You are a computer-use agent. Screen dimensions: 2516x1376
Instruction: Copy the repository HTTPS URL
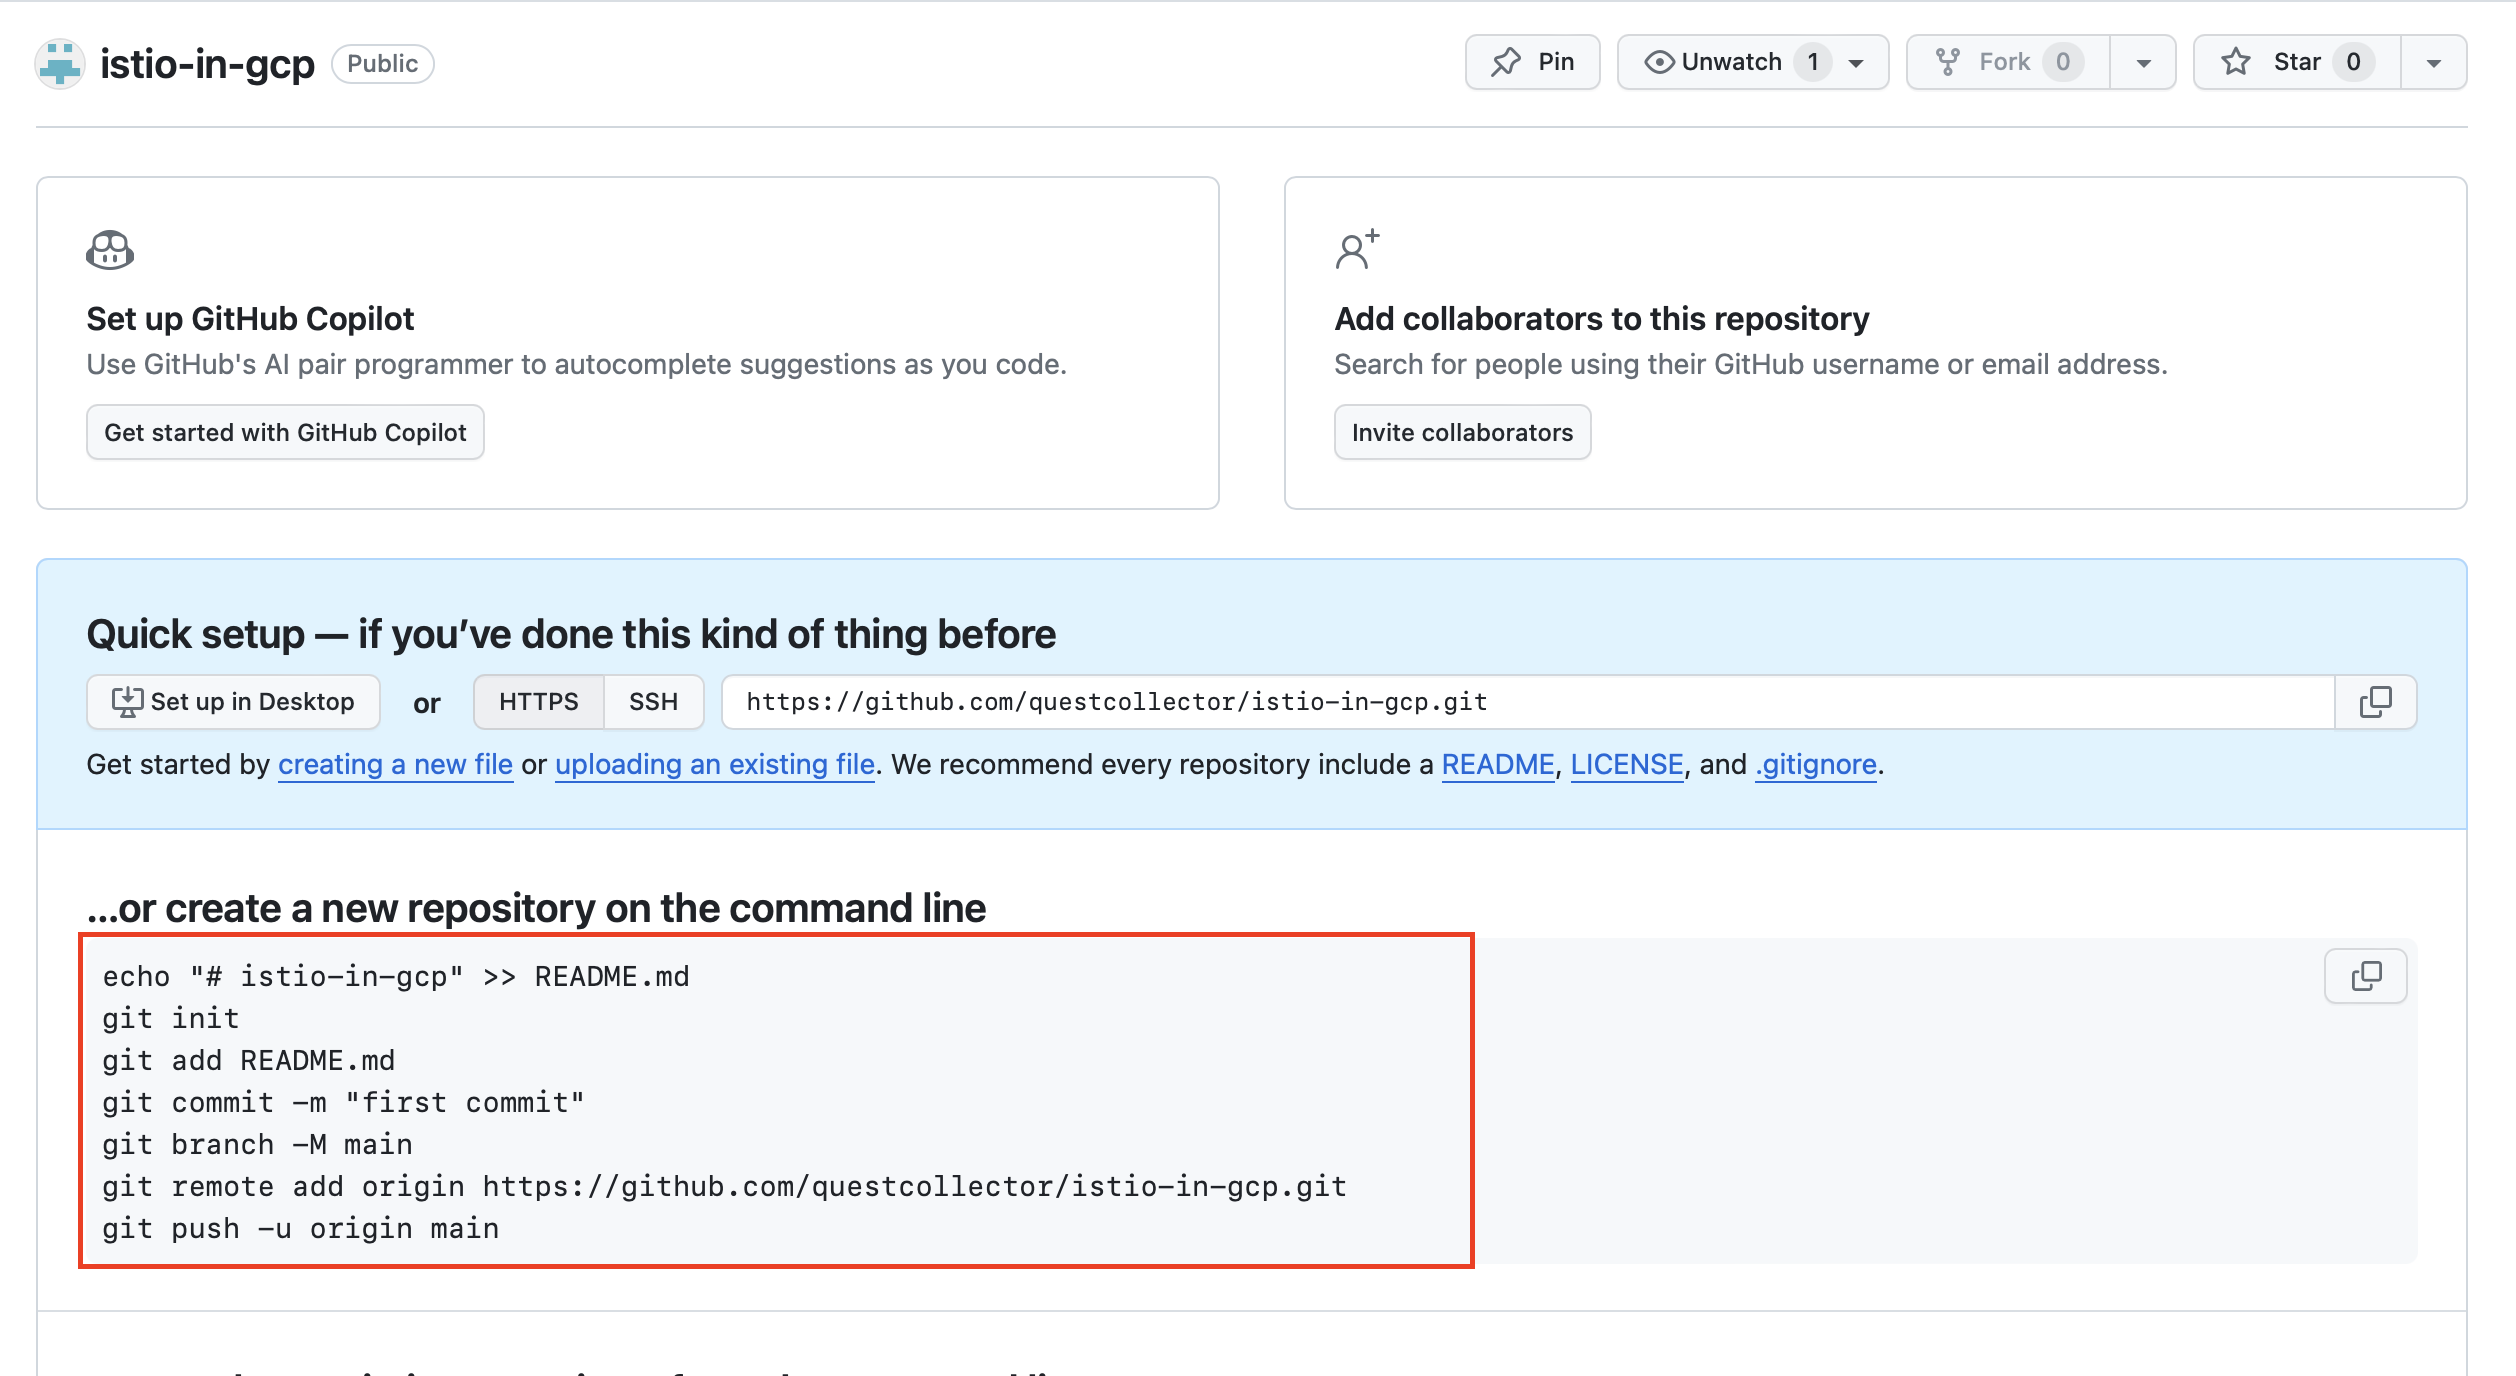pos(2375,702)
